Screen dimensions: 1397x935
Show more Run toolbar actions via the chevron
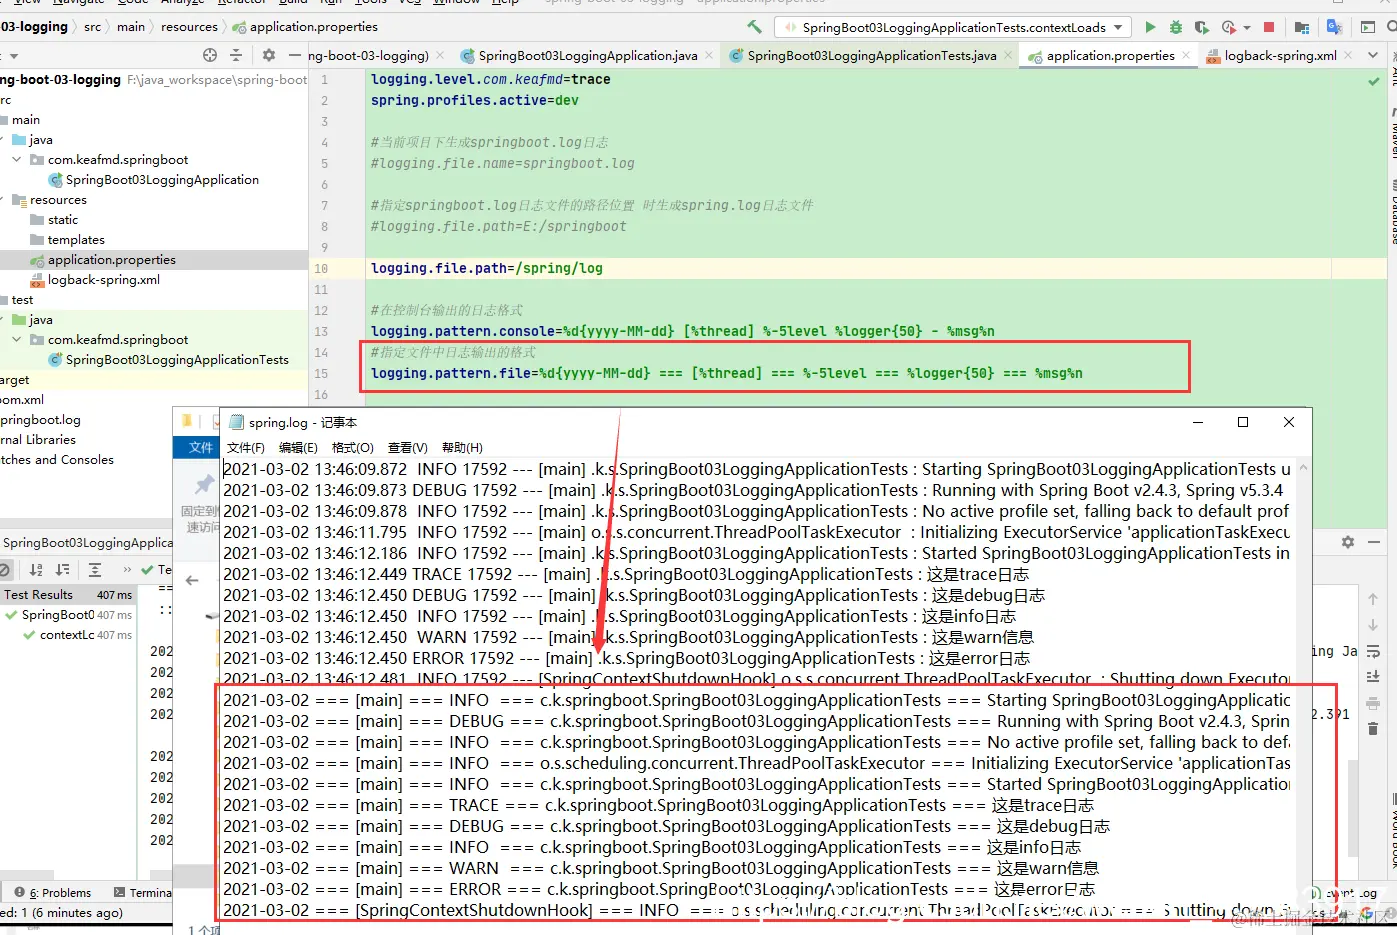[127, 570]
